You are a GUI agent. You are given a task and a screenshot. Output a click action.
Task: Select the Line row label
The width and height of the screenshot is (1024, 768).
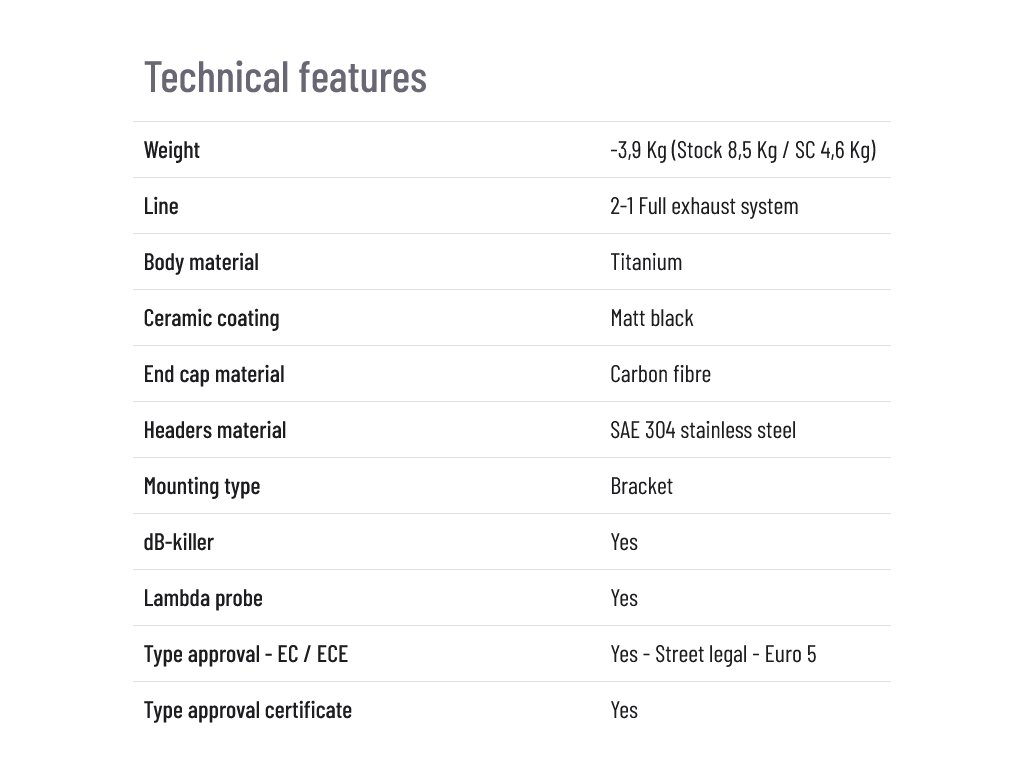[x=161, y=206]
